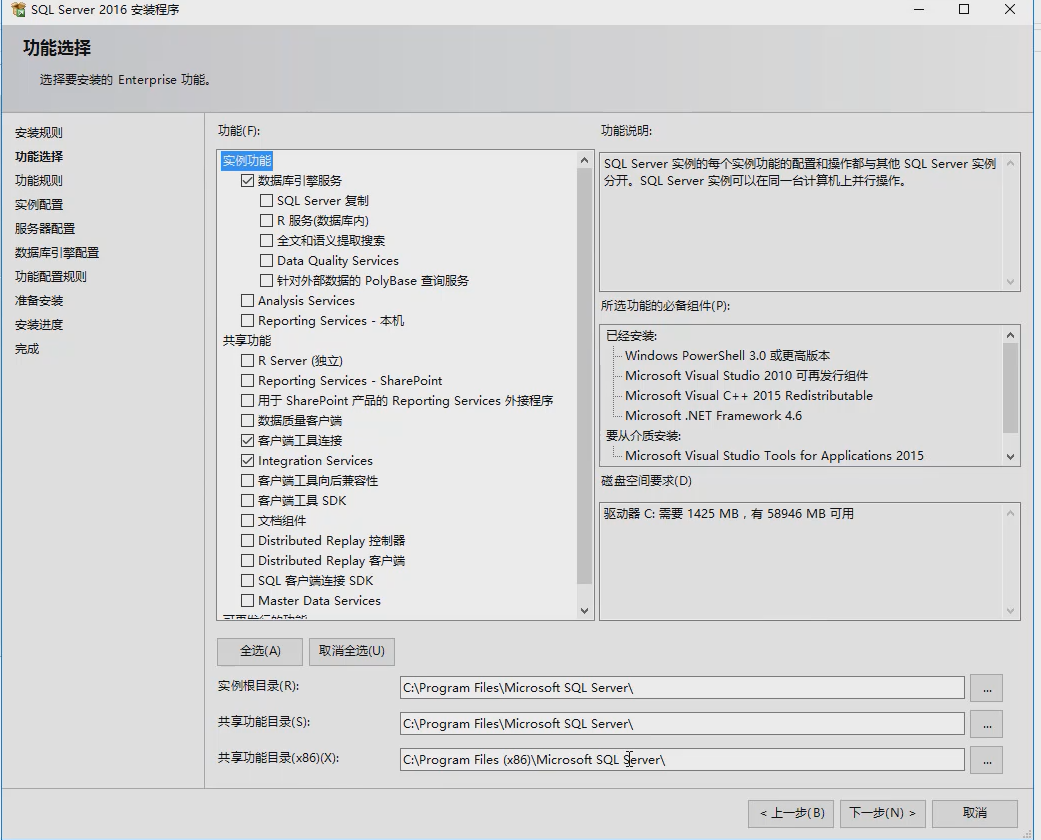Select Microsoft Visual C++ 2015 Redistributable entry

point(749,396)
